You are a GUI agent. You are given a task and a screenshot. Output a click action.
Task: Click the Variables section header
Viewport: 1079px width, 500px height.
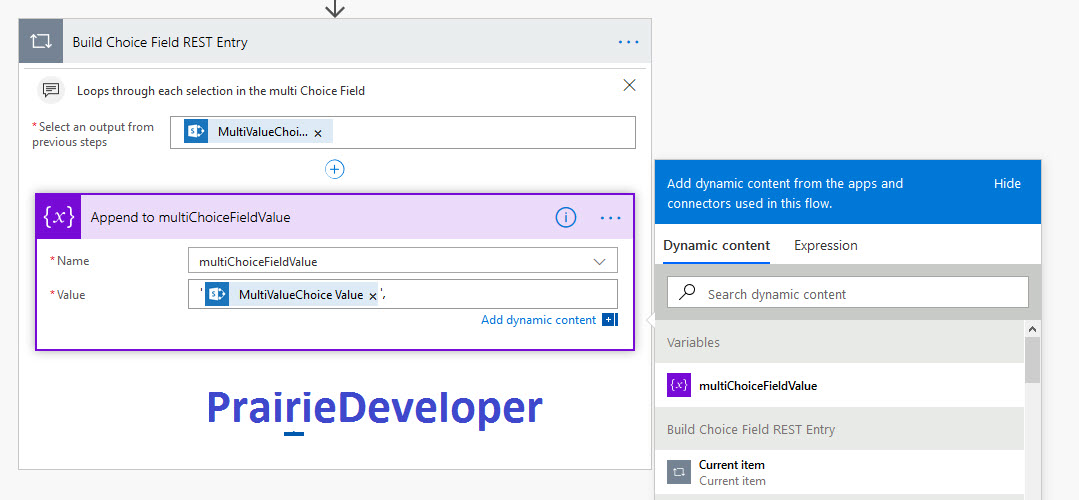pos(839,342)
